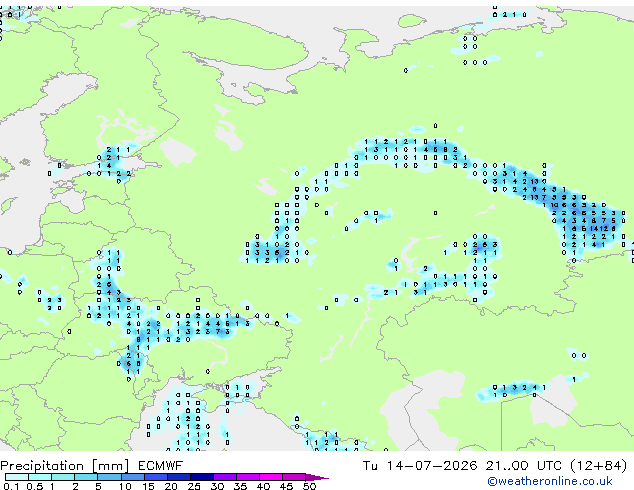The height and width of the screenshot is (490, 634).
Task: Click the '20' legend scale label
Action: 171,486
